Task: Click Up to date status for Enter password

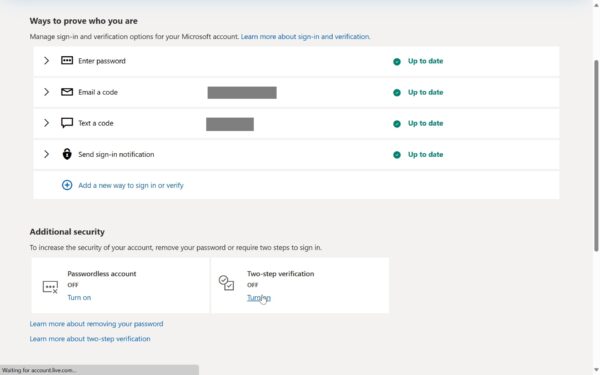Action: [x=426, y=61]
